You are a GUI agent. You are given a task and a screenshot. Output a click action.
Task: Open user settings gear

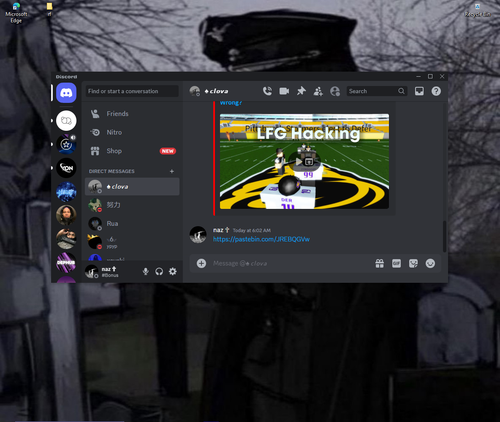pos(173,271)
